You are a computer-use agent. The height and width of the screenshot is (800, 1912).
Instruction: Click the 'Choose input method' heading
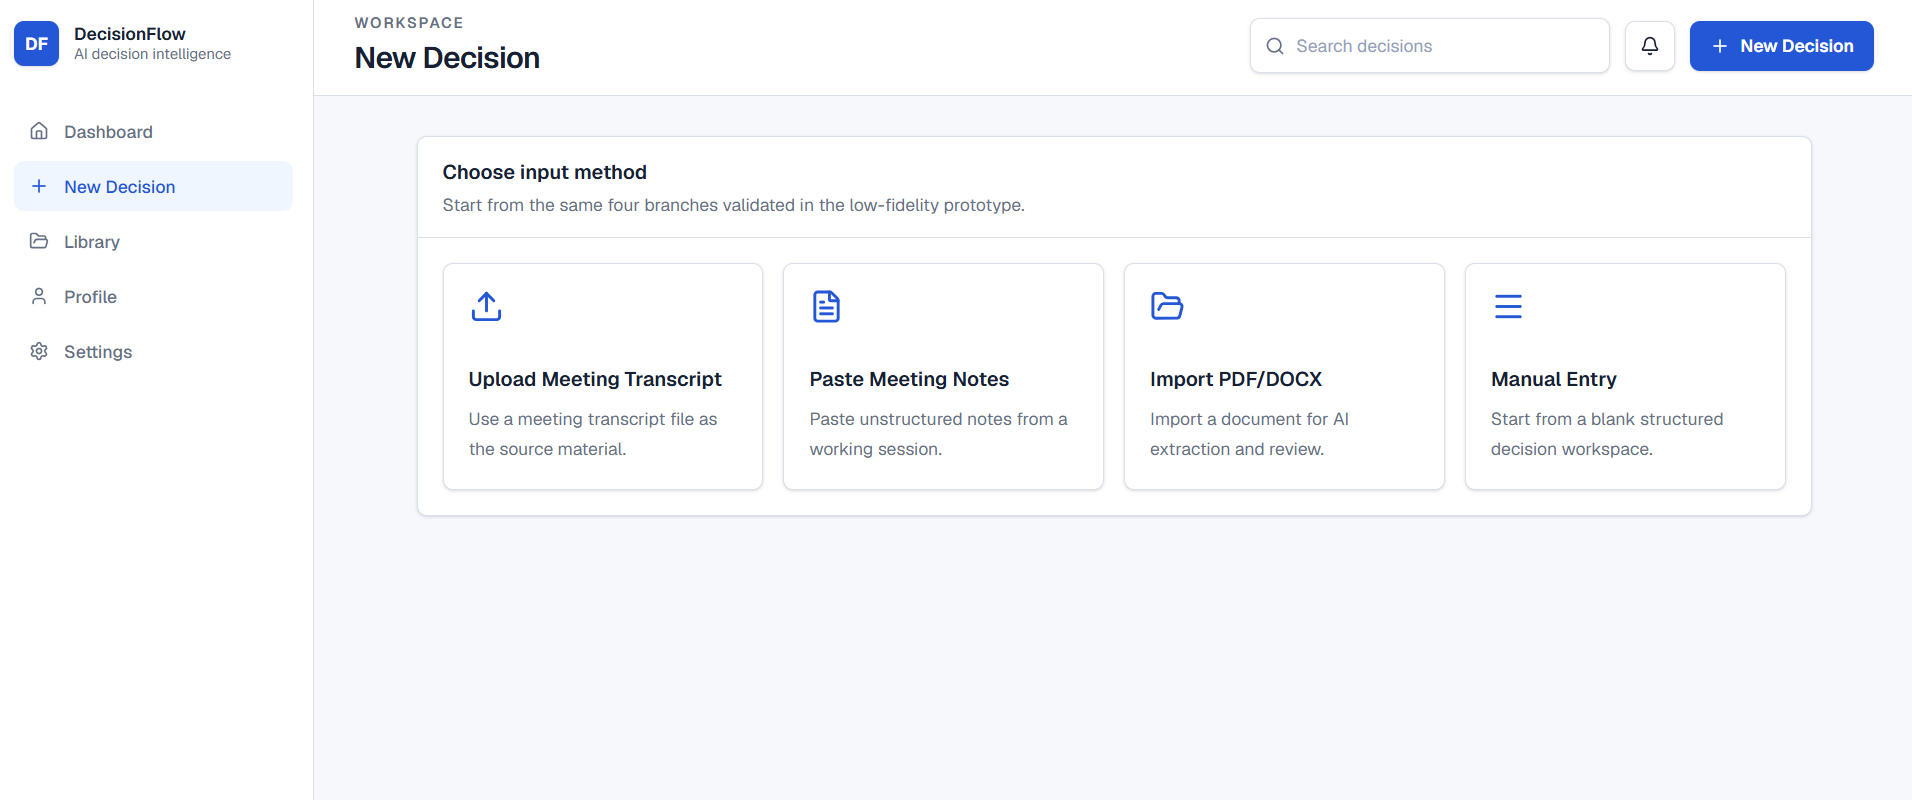coord(545,172)
